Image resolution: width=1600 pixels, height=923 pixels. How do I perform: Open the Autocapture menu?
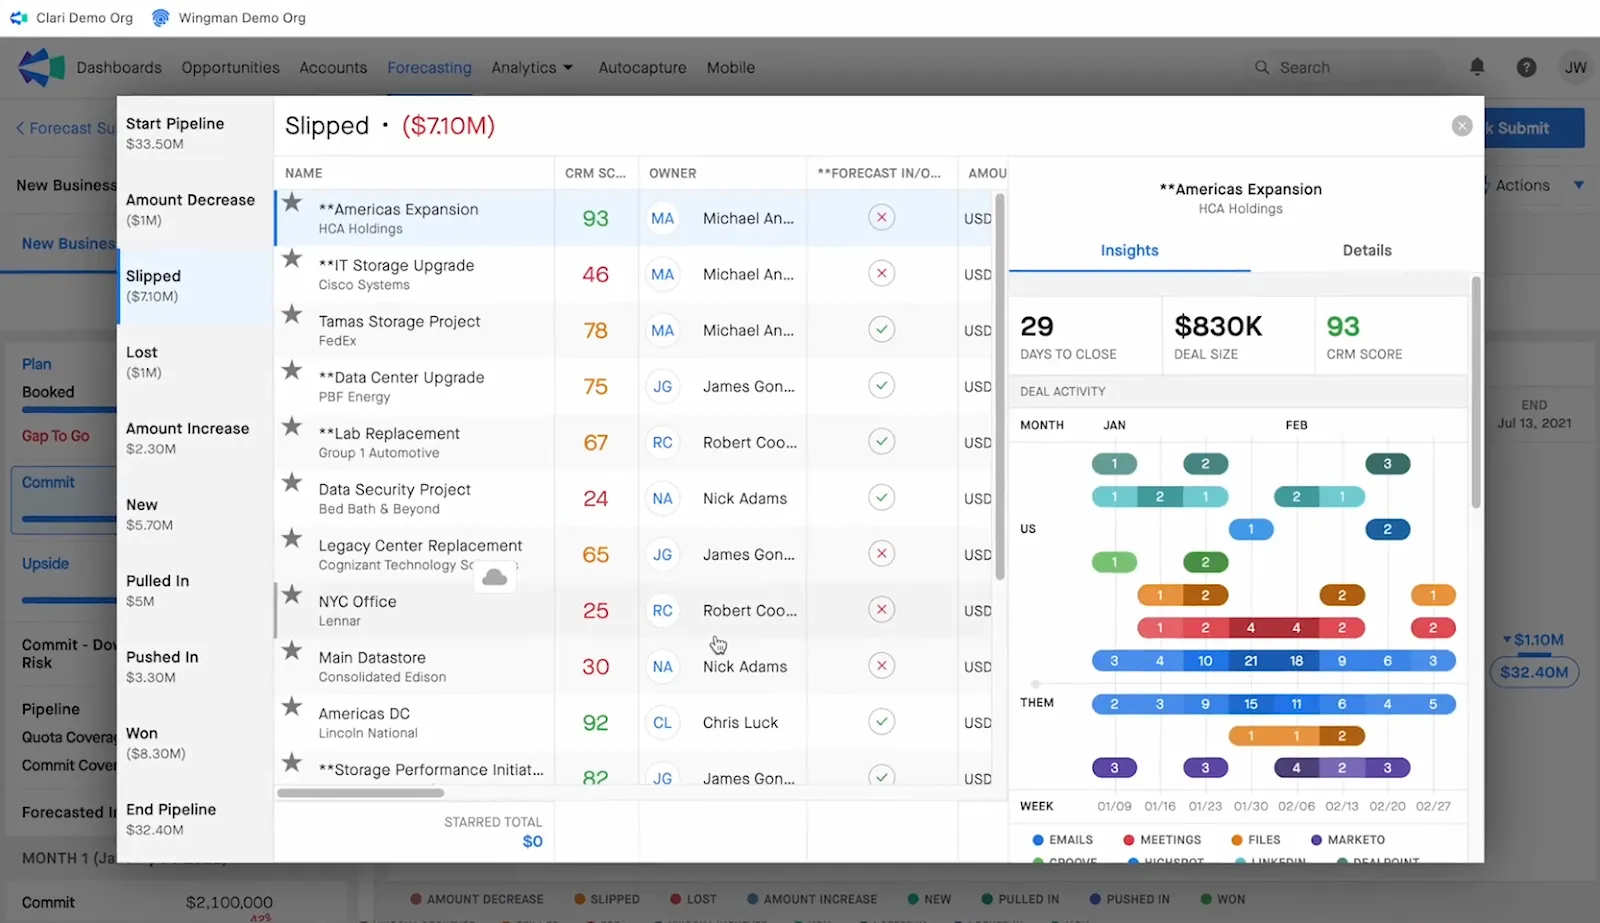point(642,67)
